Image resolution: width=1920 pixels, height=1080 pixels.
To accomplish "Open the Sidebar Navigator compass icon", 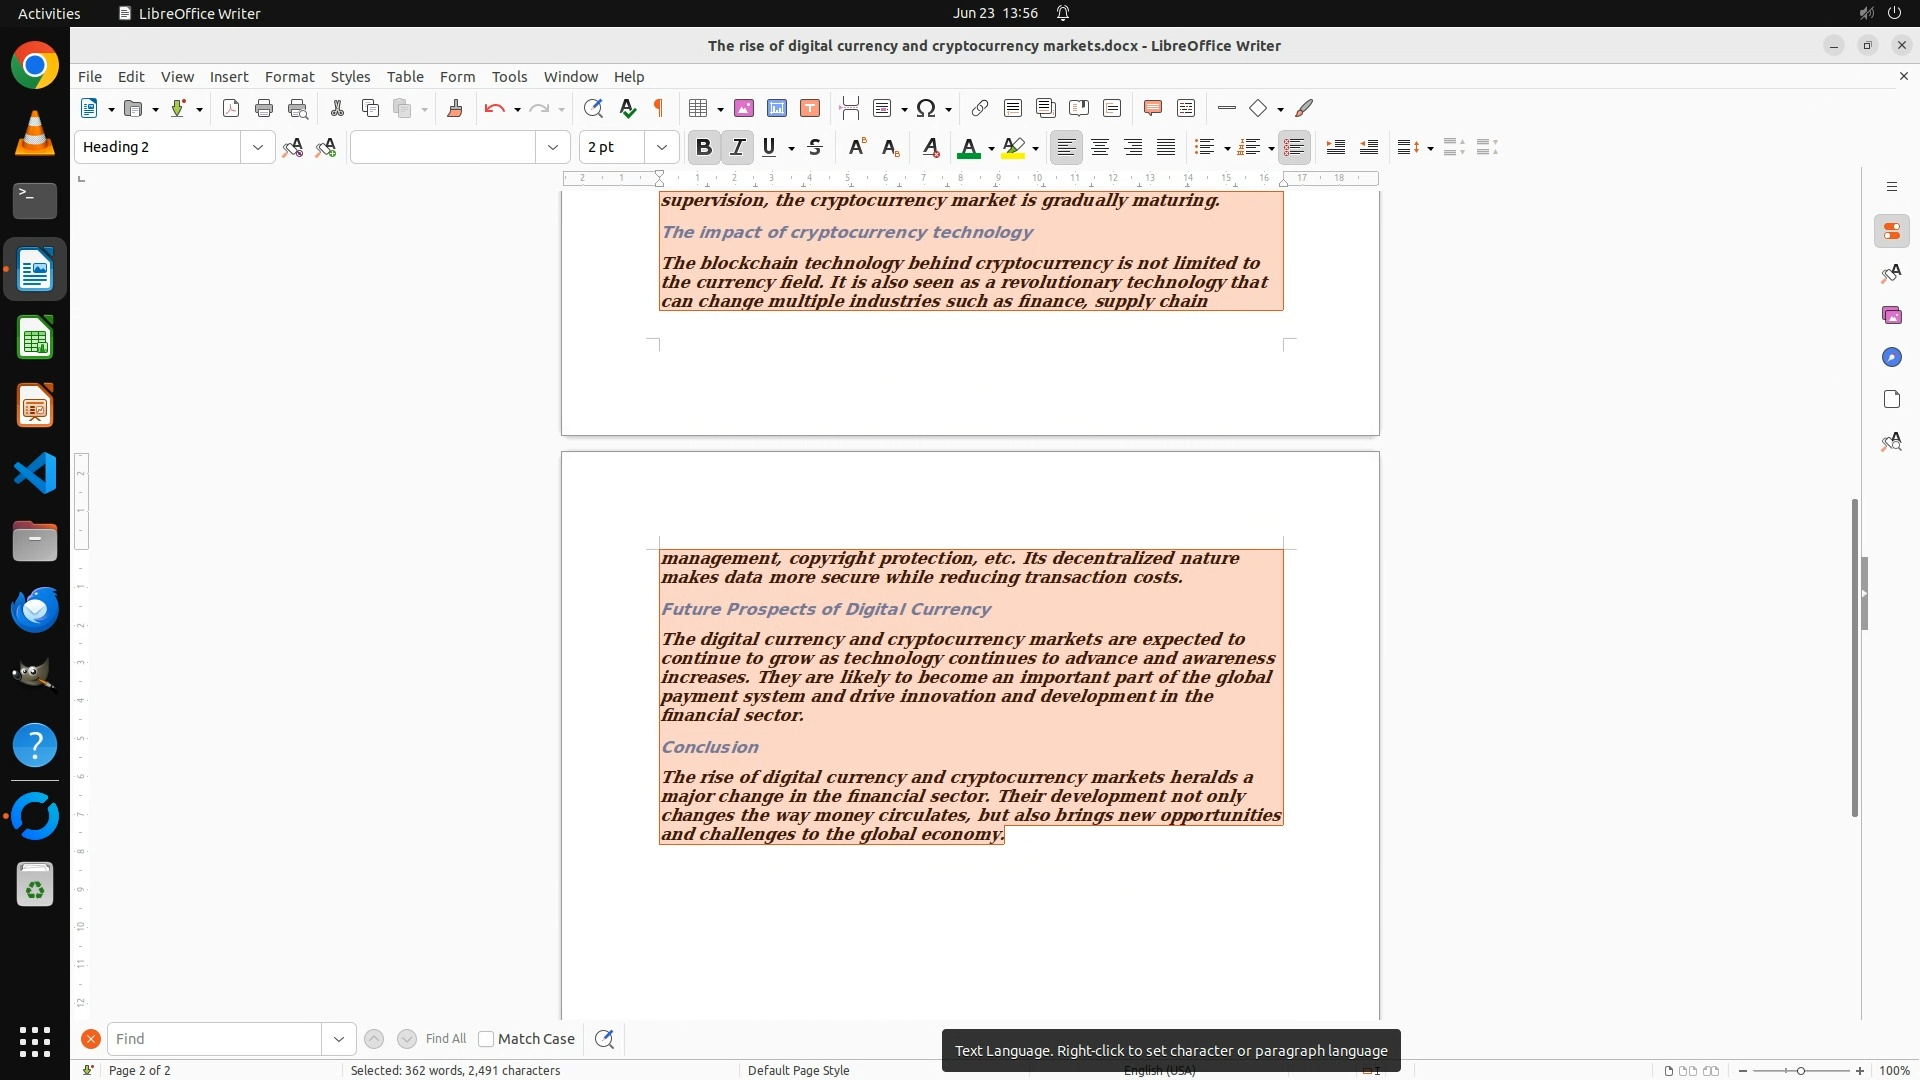I will [x=1891, y=357].
